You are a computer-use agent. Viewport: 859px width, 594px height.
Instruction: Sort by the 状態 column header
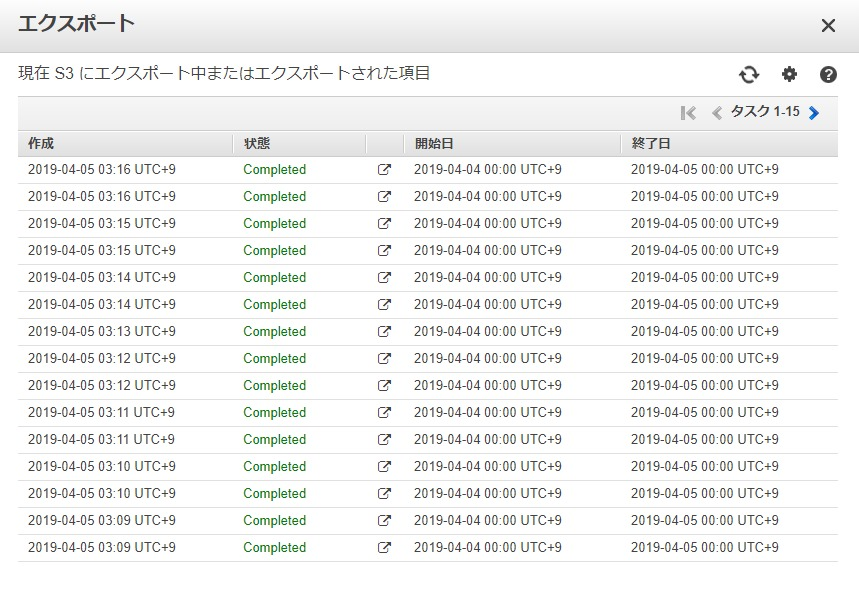click(x=257, y=144)
